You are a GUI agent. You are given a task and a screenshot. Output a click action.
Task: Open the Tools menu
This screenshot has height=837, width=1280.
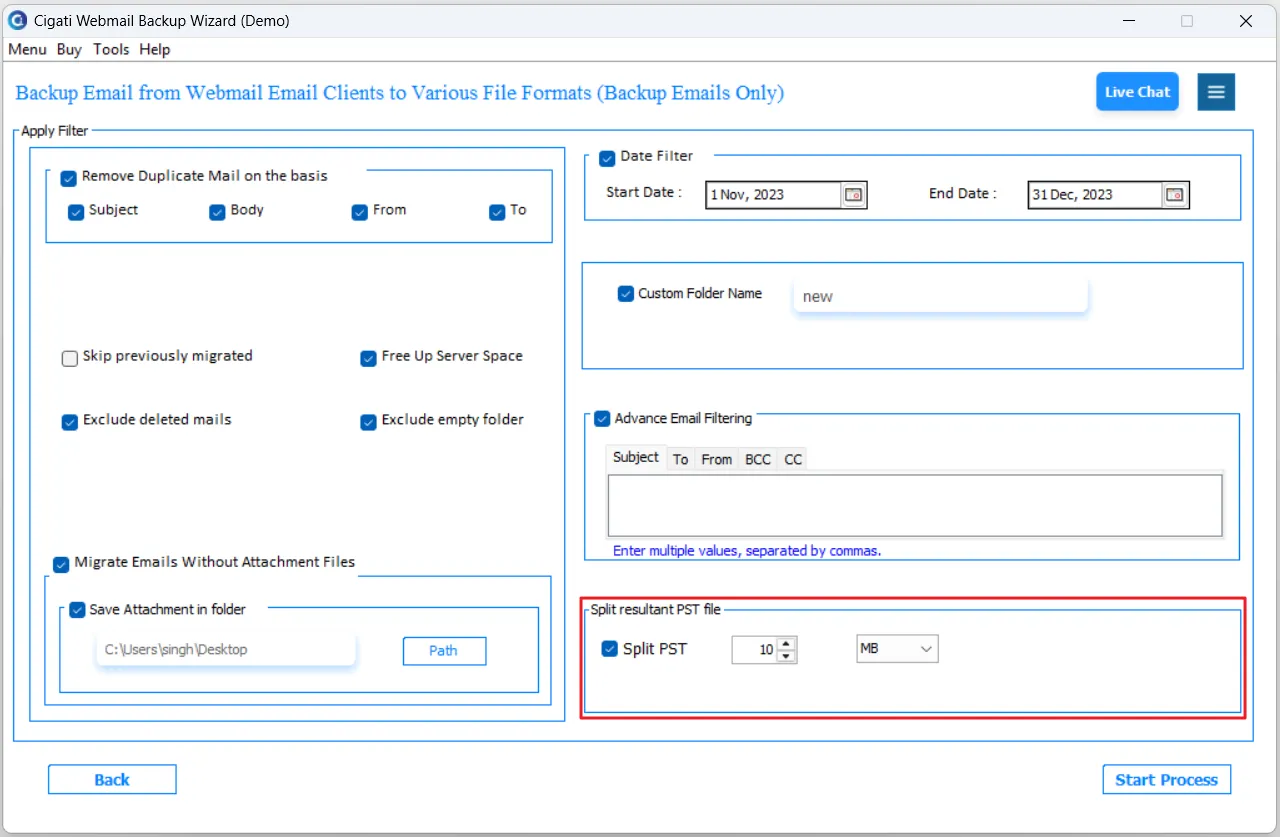tap(111, 49)
